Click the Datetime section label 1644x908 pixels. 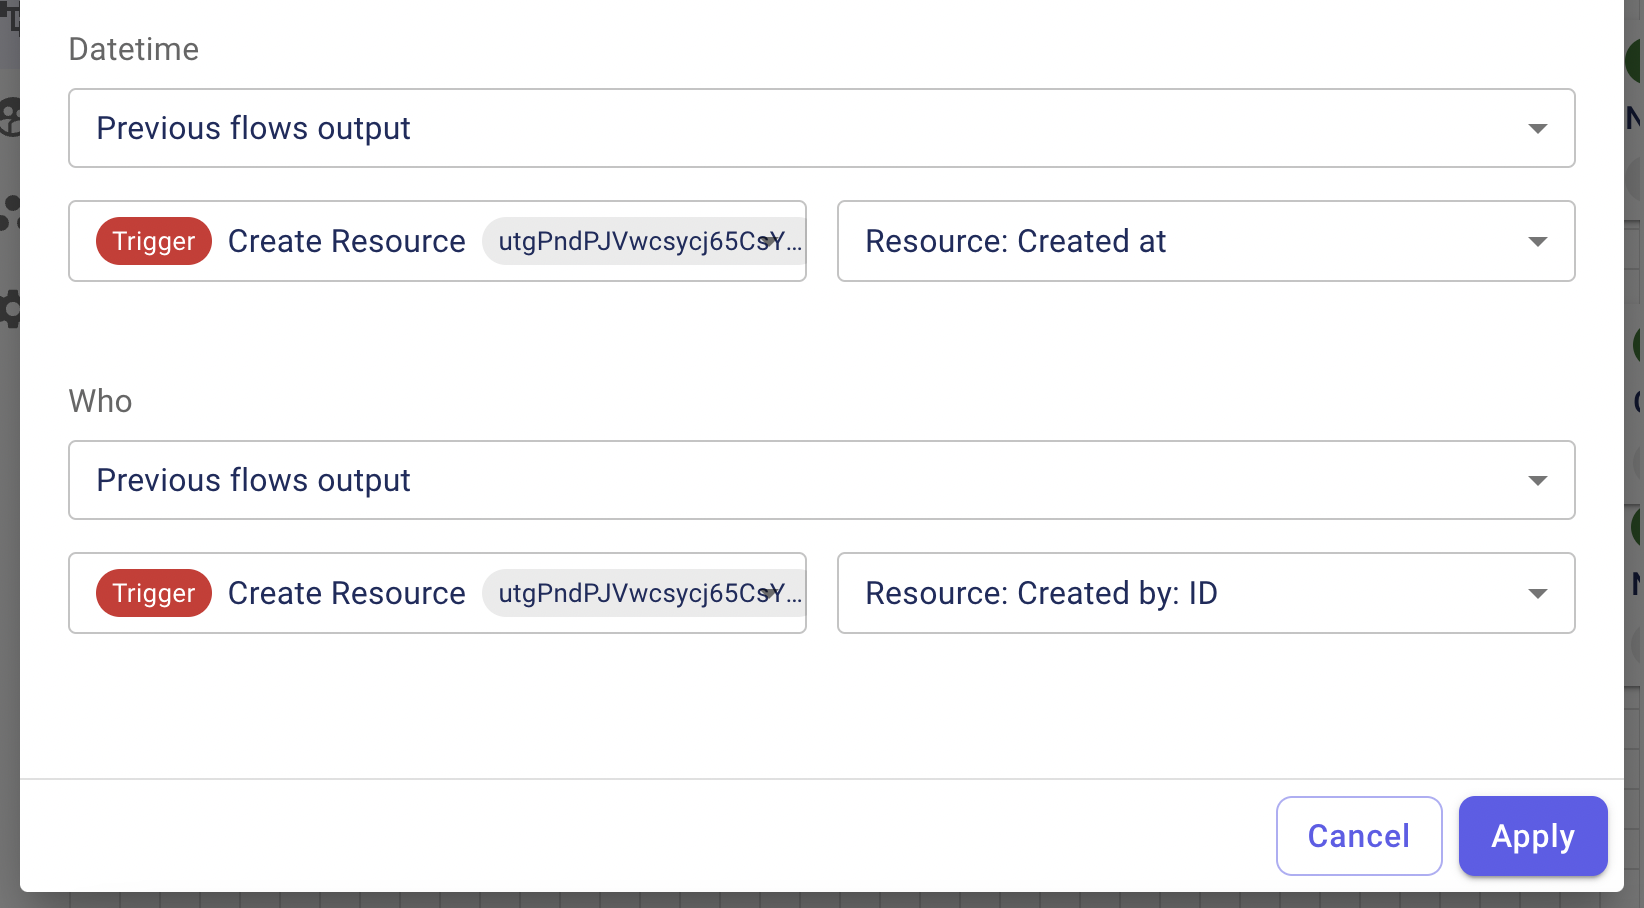134,49
